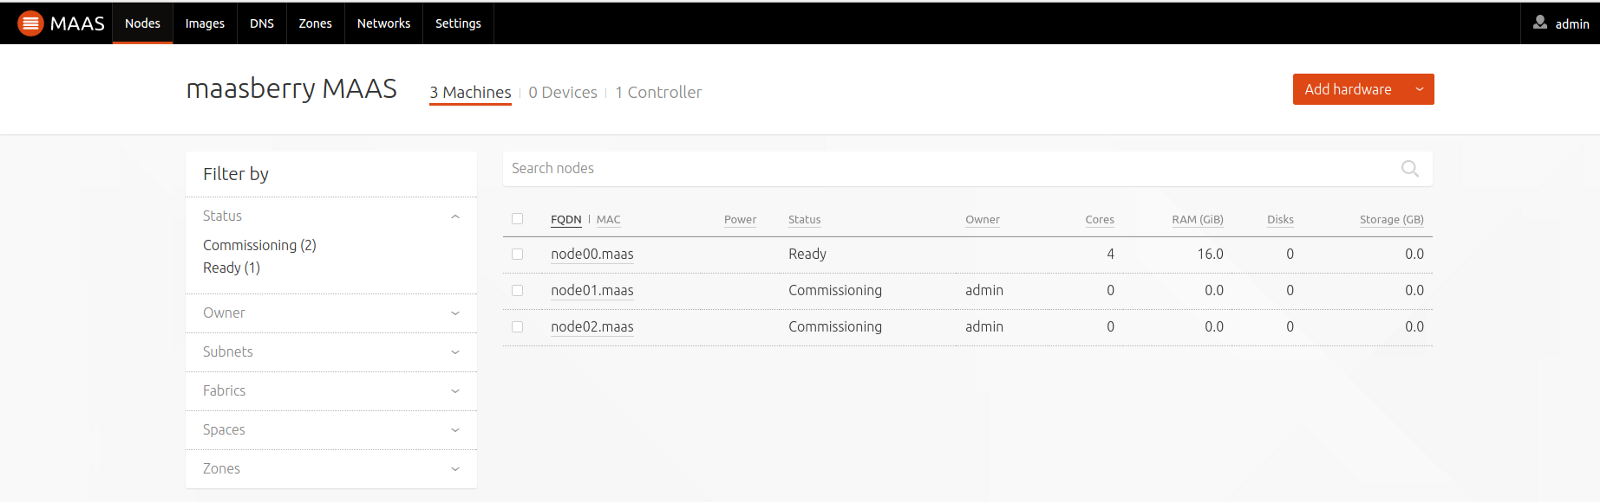Filter by Commissioning (2) status

259,245
